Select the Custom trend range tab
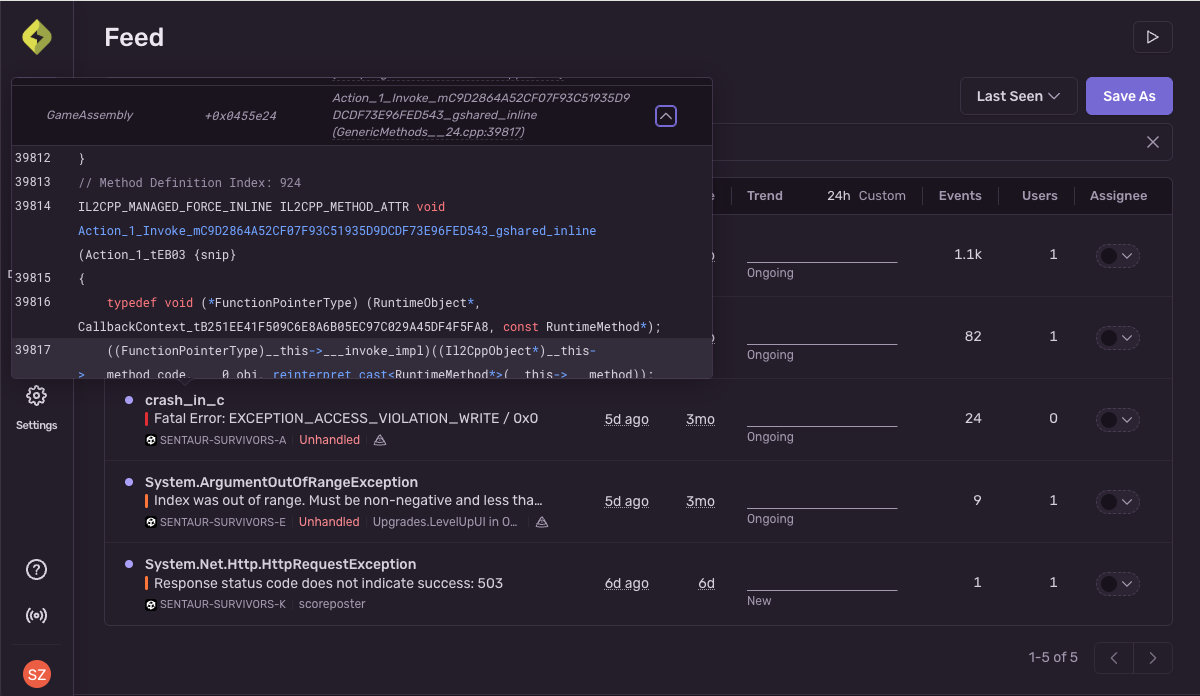 (884, 195)
